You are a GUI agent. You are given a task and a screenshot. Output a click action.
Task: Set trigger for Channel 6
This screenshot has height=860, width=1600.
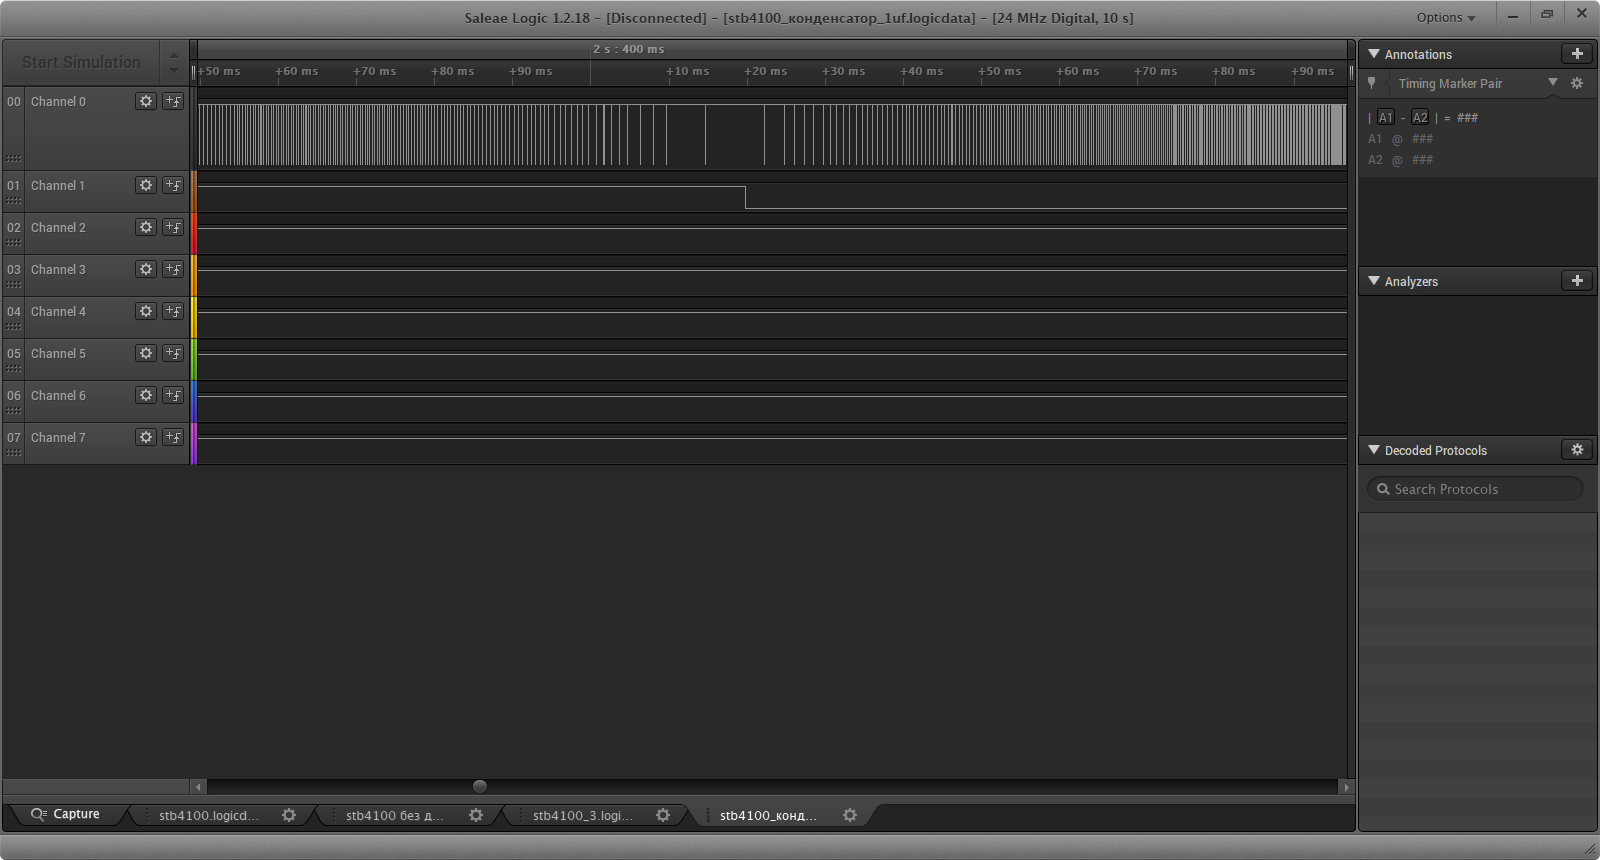click(173, 395)
